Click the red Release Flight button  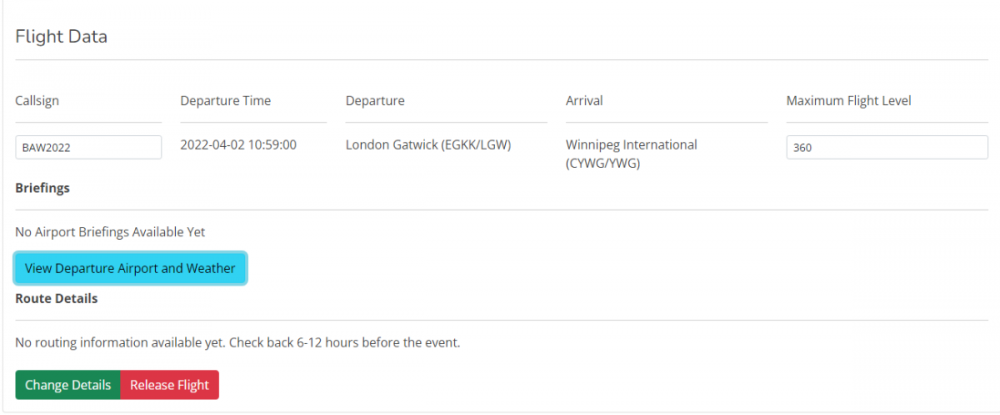[x=169, y=385]
